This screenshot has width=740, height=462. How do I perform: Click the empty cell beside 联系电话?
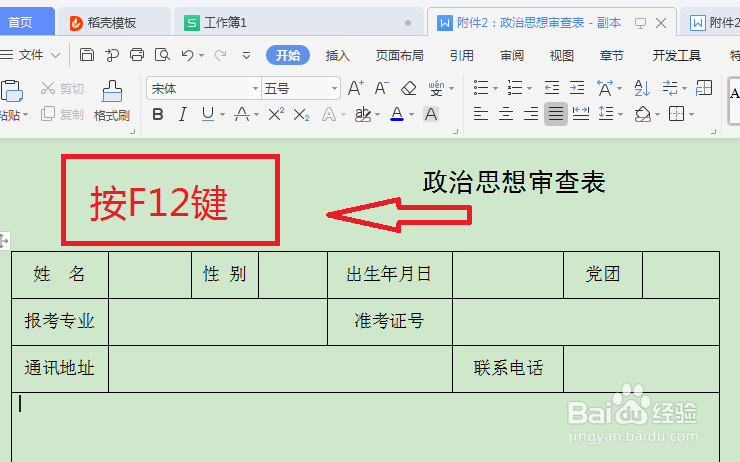pos(641,369)
